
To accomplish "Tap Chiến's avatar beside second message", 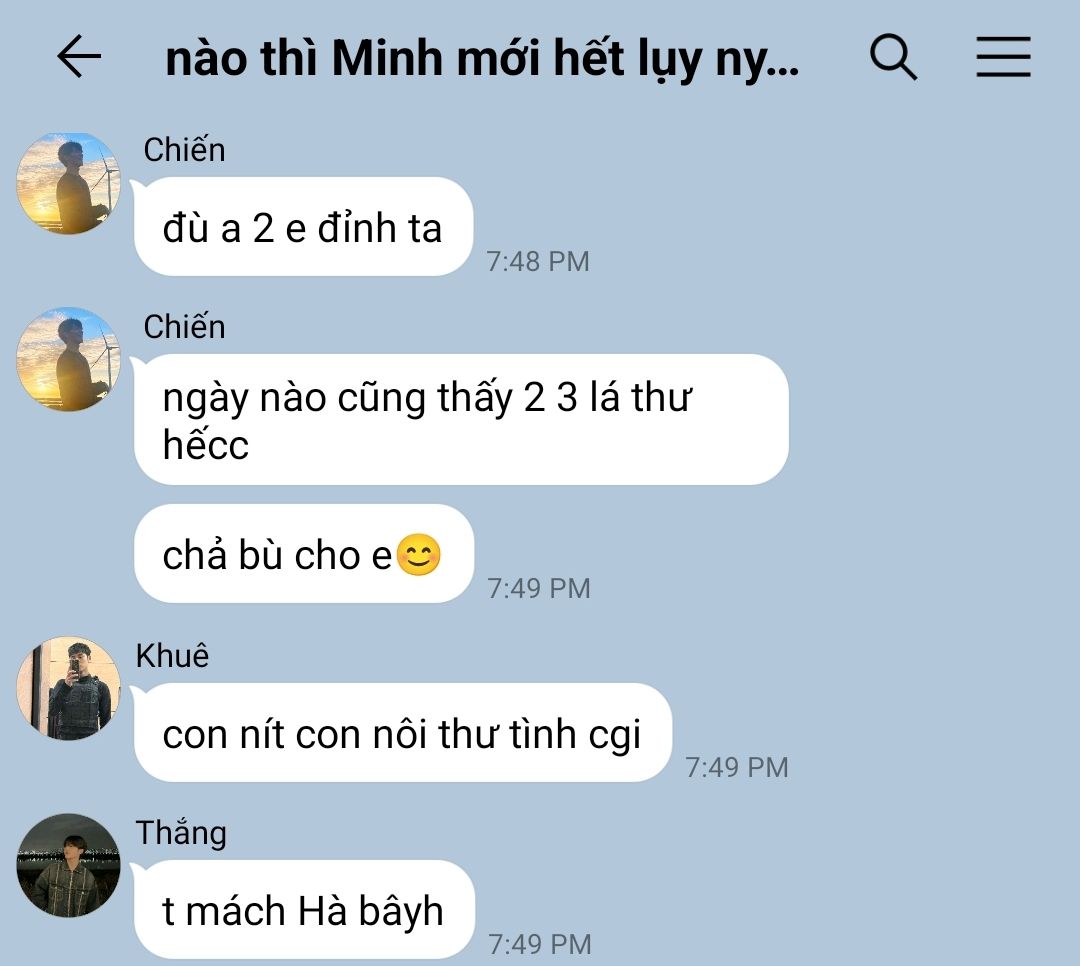I will pos(68,360).
